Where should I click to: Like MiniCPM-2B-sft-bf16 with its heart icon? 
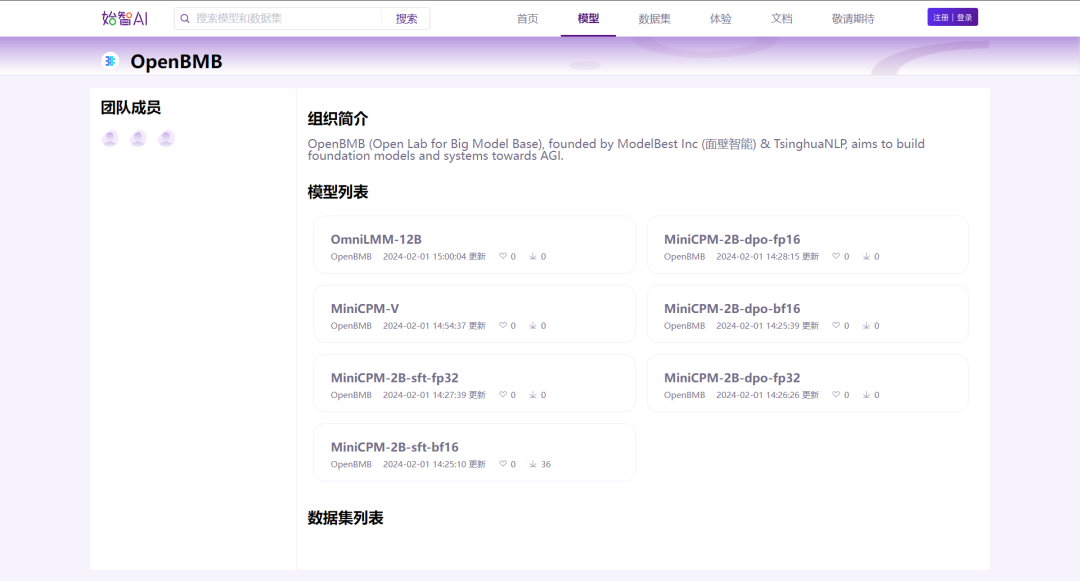503,464
